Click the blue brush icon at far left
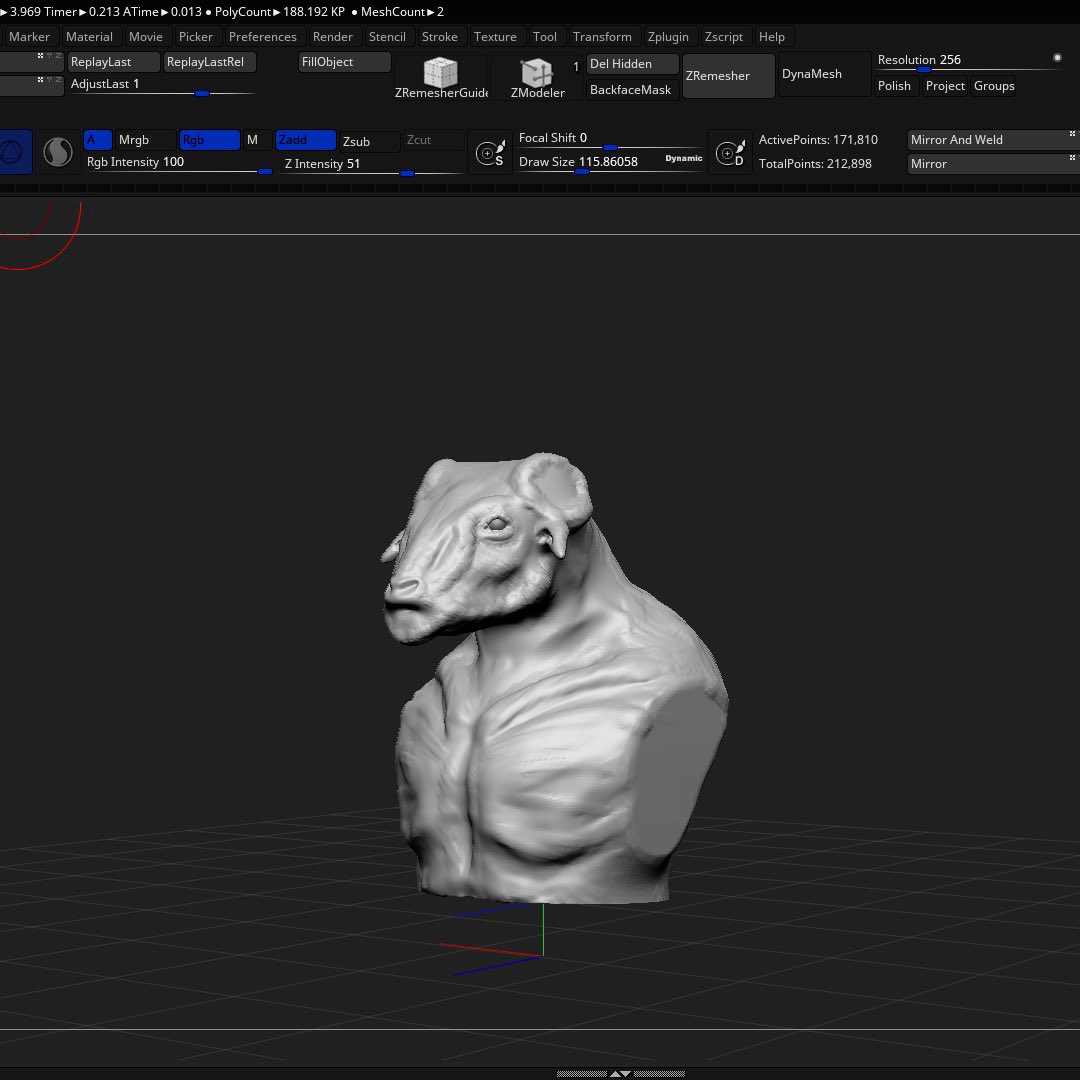This screenshot has height=1080, width=1080. click(x=14, y=152)
